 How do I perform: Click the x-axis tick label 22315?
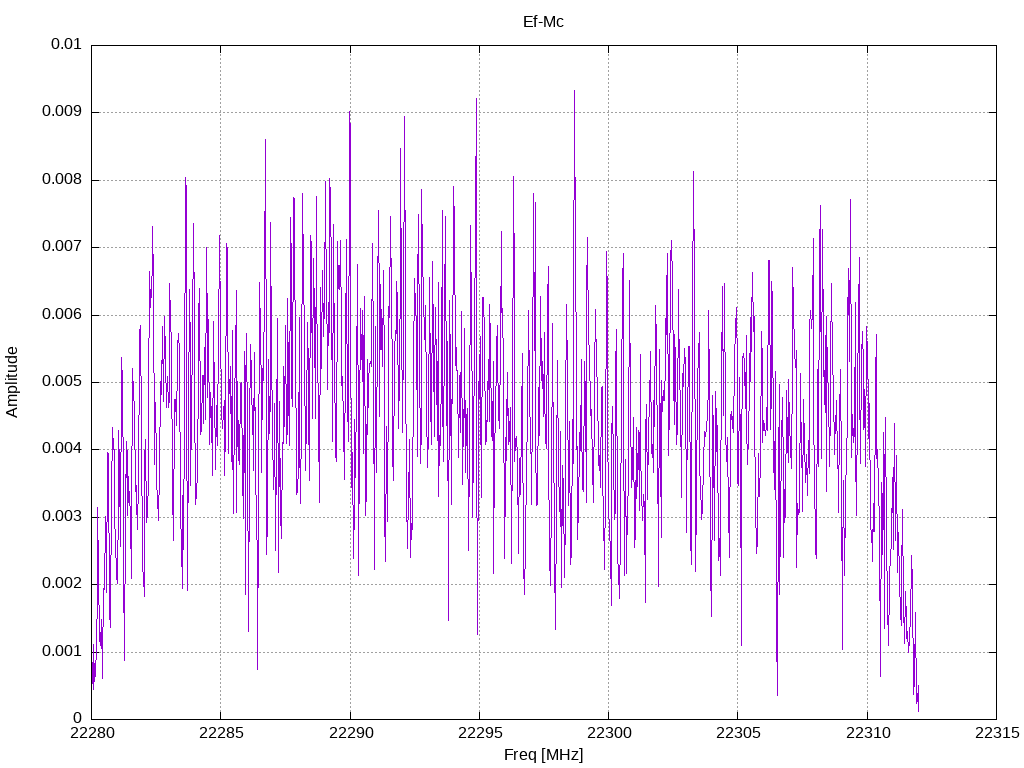tap(997, 733)
